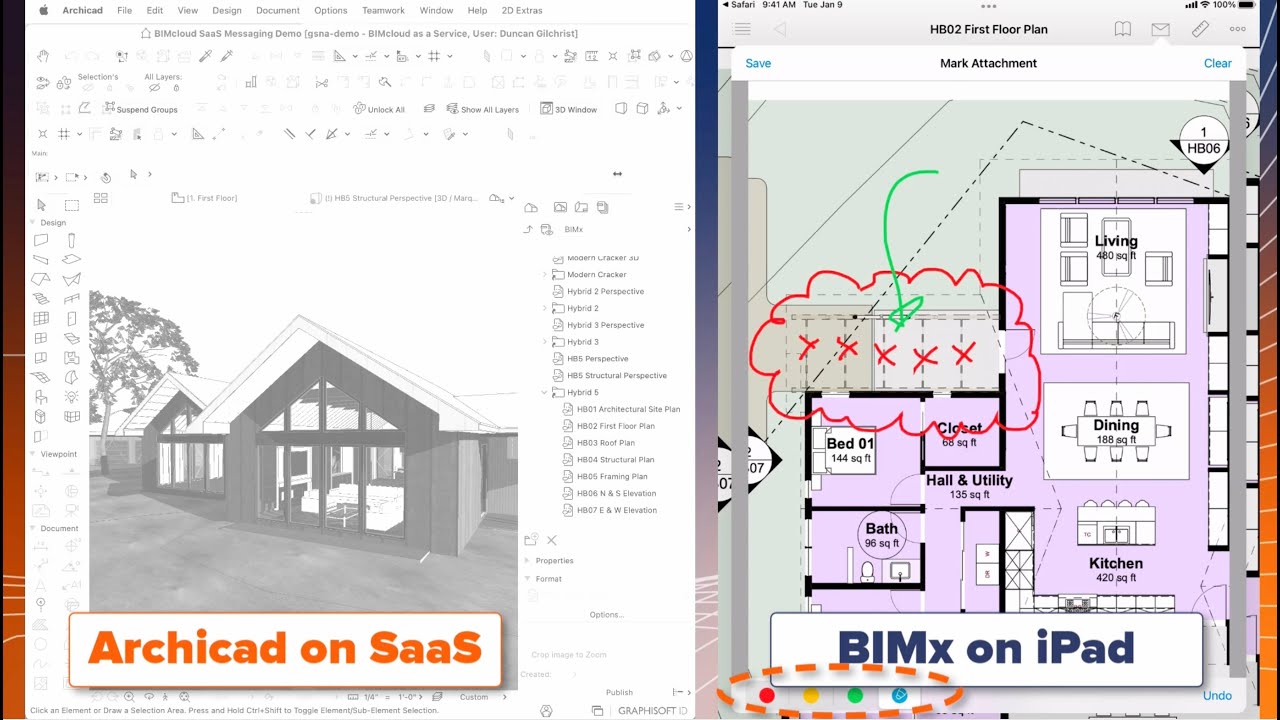Toggle Suspend Groups
This screenshot has width=1280, height=720.
139,109
